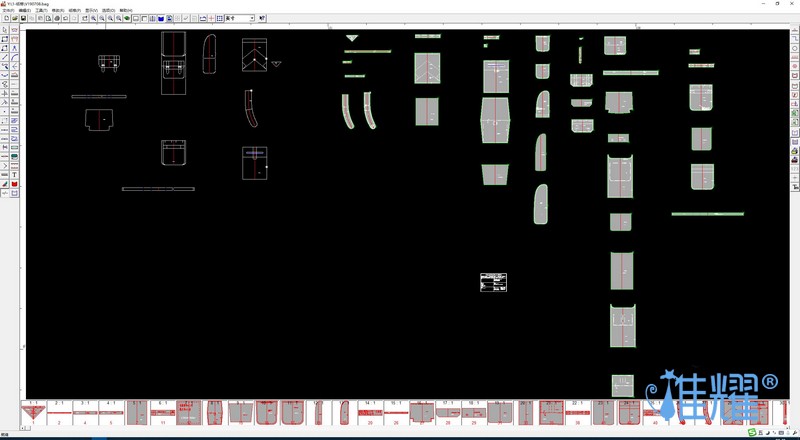This screenshot has height=440, width=800.
Task: Click the context help arrow-question icon
Action: click(x=263, y=18)
